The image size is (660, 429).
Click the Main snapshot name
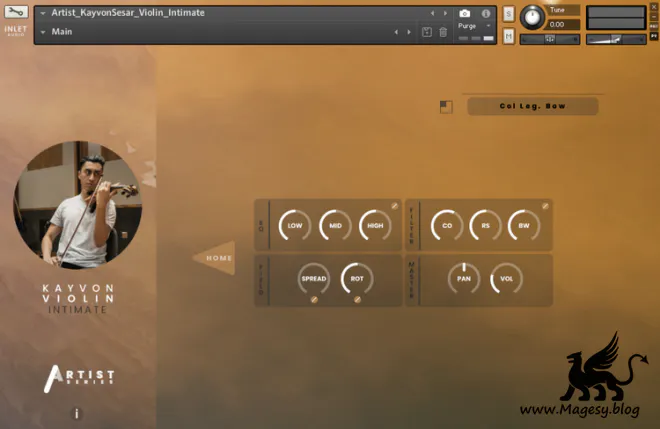[x=62, y=32]
